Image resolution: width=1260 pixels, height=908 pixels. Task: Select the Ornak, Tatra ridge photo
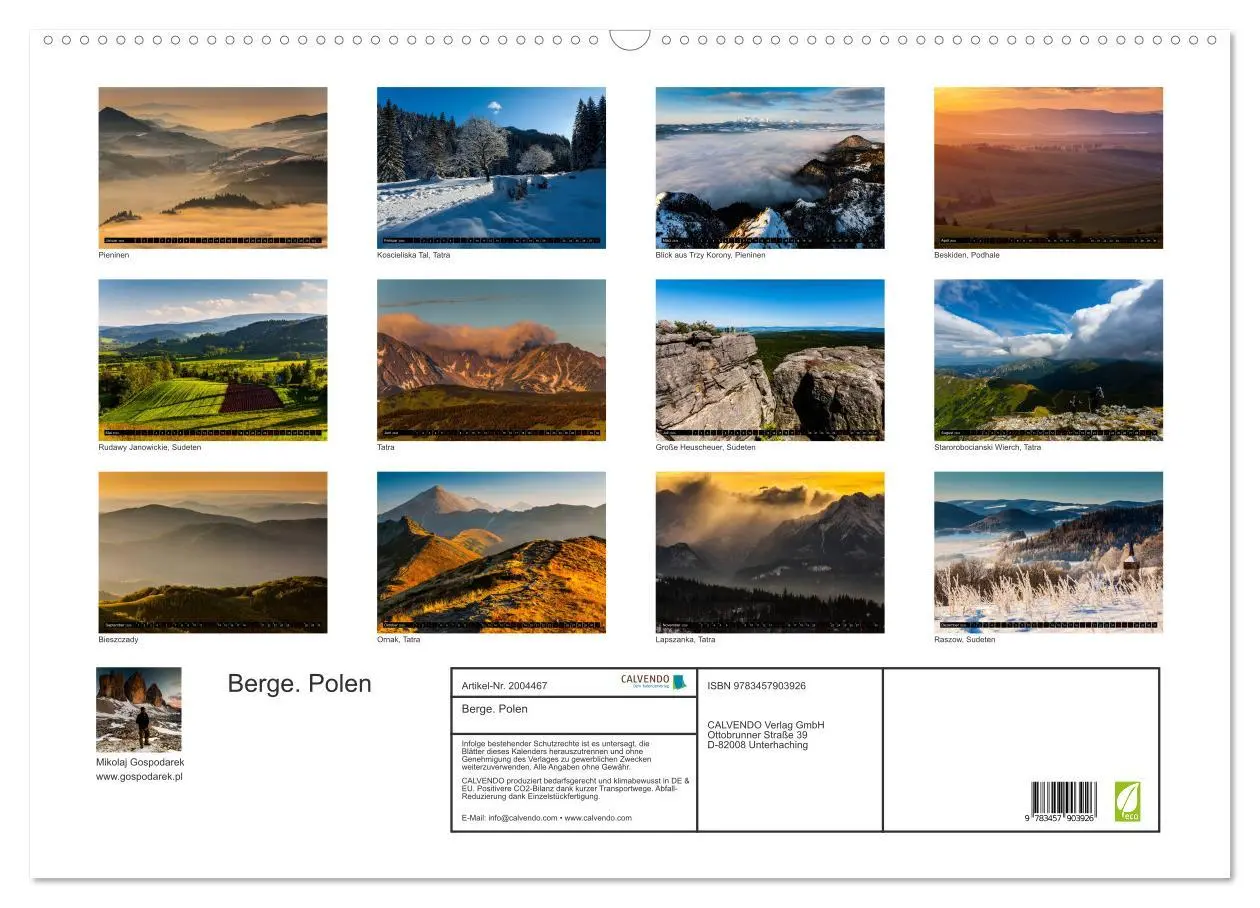click(x=491, y=552)
